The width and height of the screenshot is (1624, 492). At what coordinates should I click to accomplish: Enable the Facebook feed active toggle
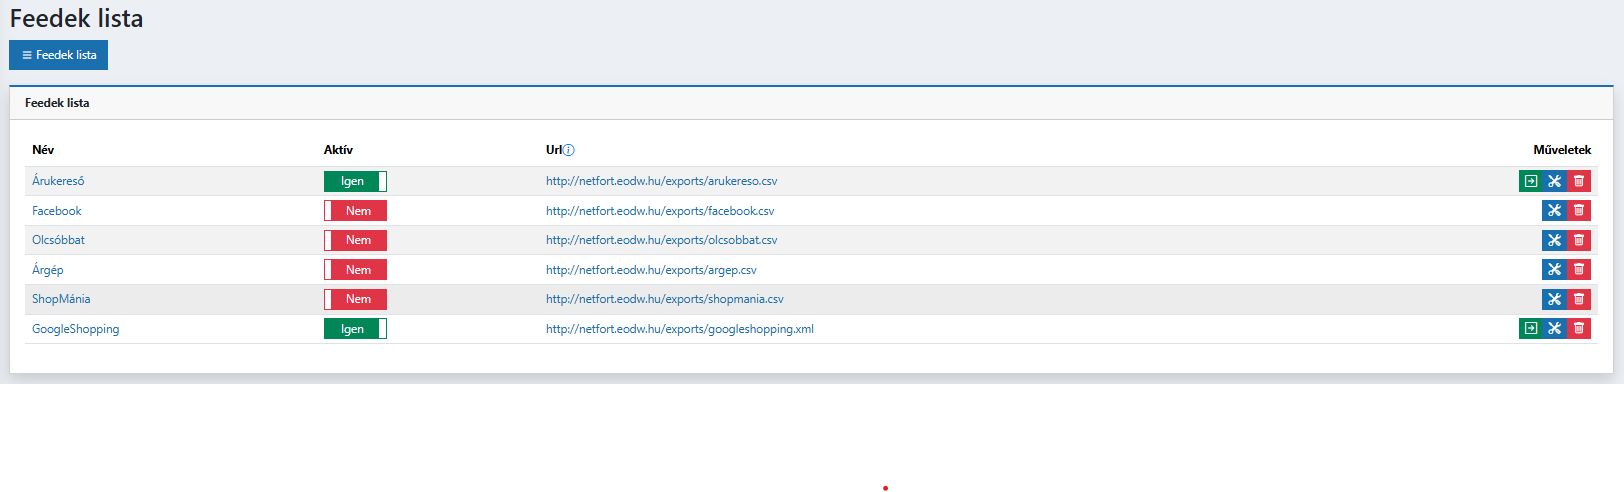(x=355, y=211)
